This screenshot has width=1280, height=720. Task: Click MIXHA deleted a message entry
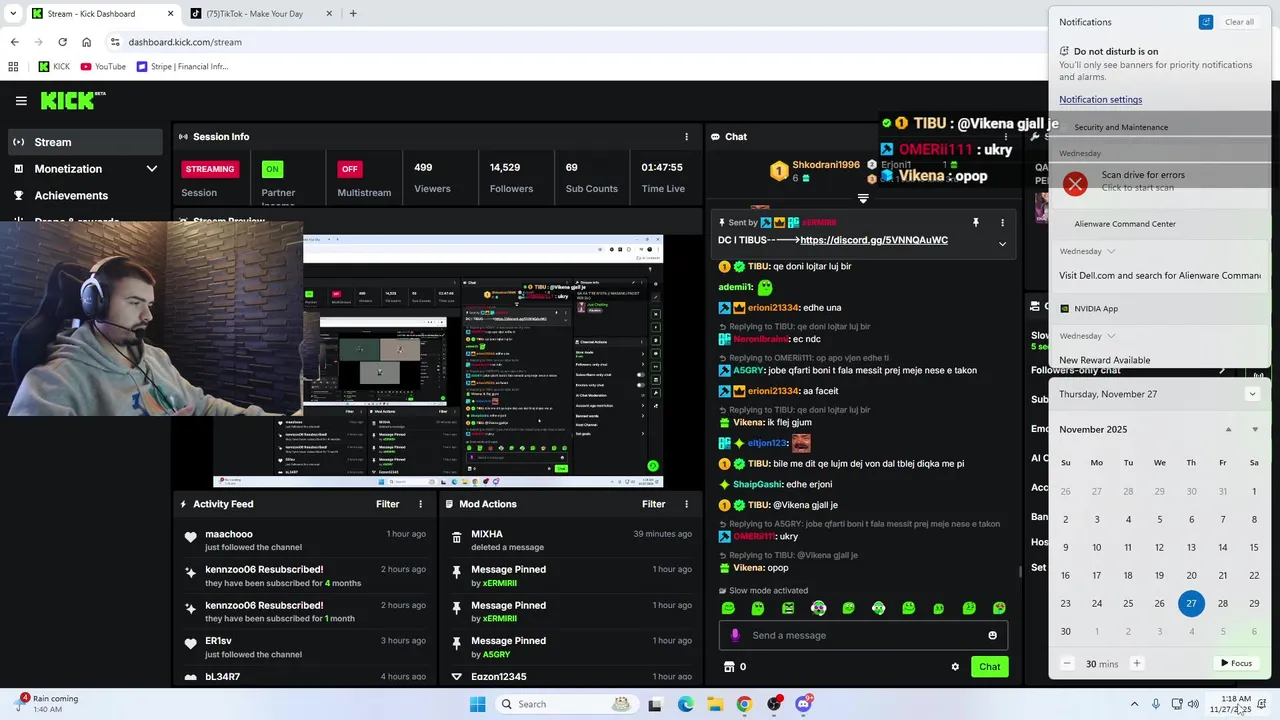[571, 540]
